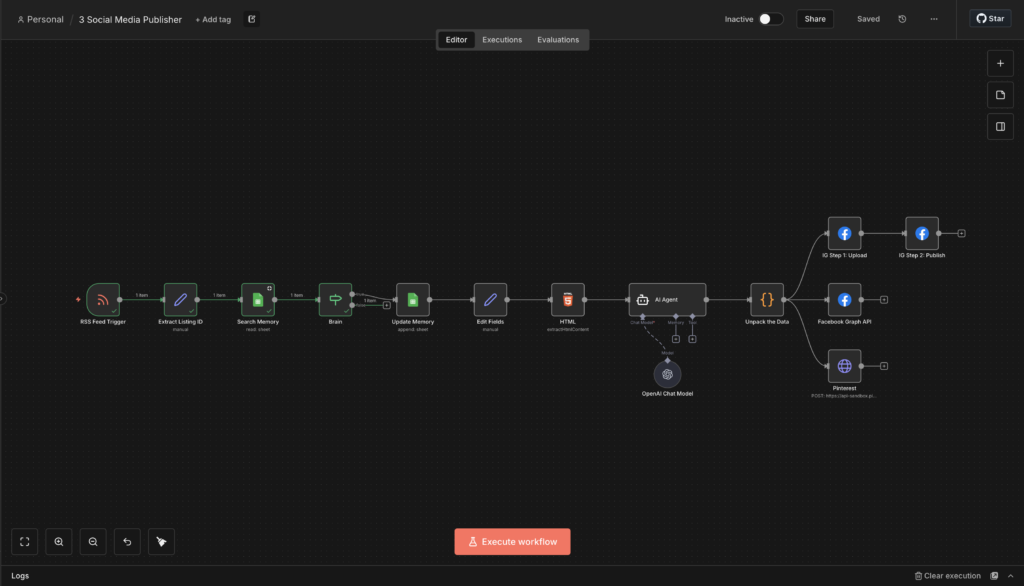Toggle the workflow Inactive switch
The height and width of the screenshot is (586, 1024).
[x=770, y=19]
